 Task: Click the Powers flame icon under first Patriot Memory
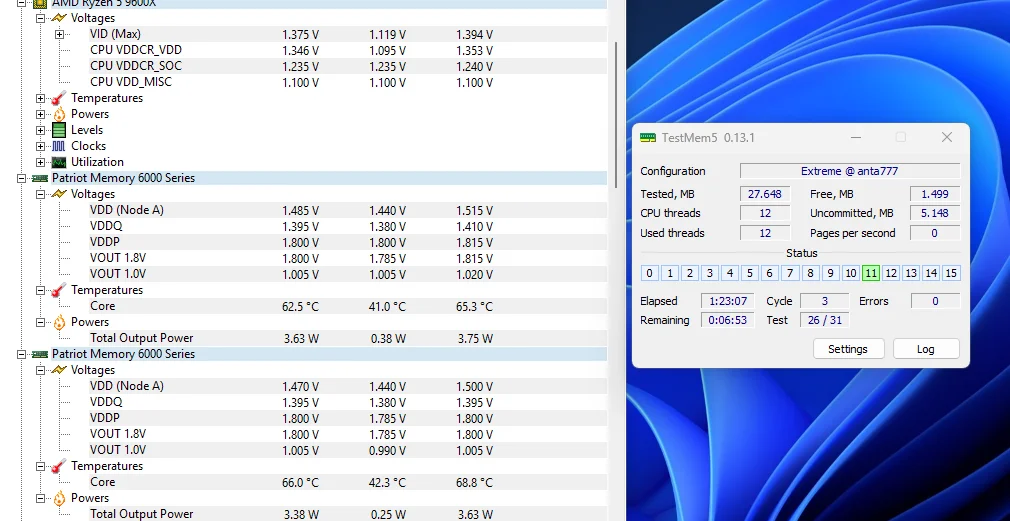pyautogui.click(x=58, y=322)
